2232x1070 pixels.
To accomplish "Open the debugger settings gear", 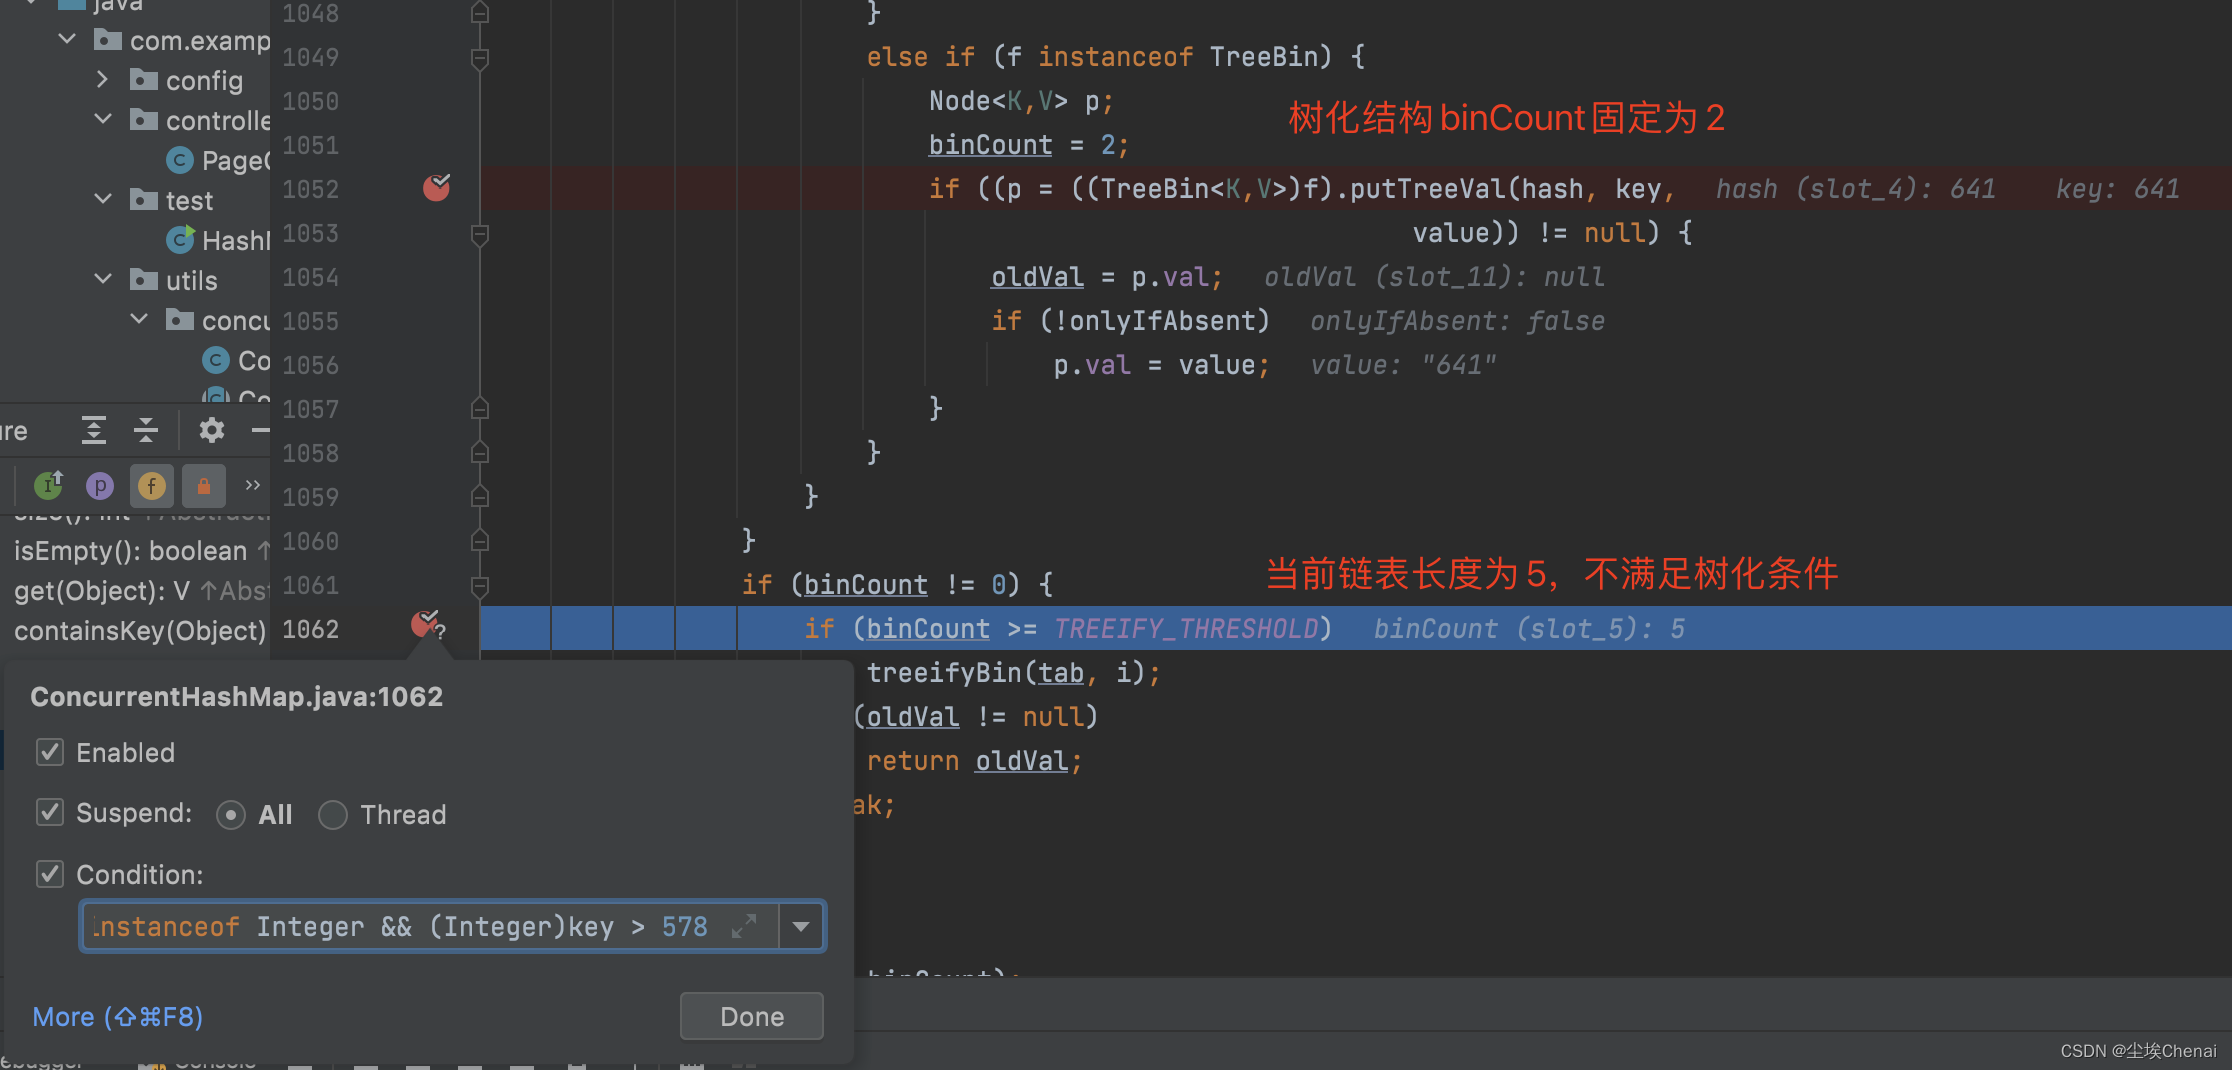I will (x=211, y=430).
